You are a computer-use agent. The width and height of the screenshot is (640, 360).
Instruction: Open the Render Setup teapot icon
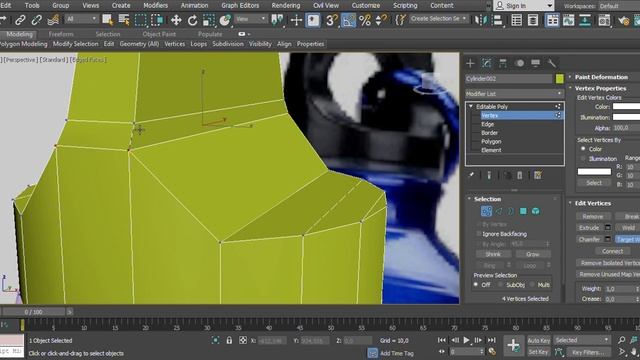coord(623,20)
